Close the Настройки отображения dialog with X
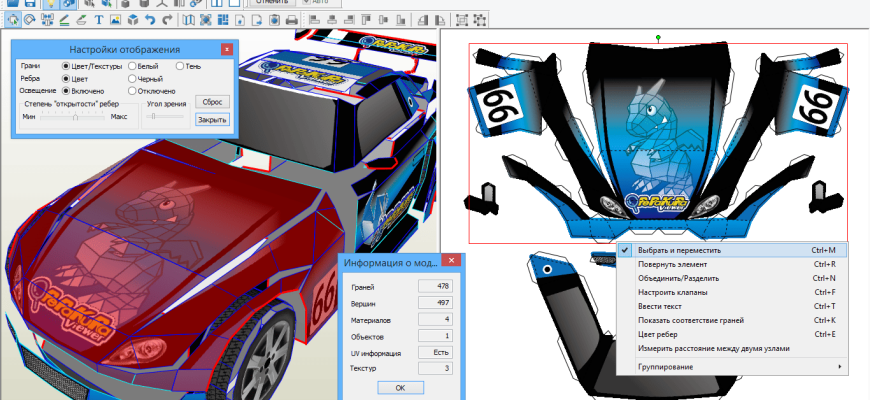 click(x=227, y=49)
